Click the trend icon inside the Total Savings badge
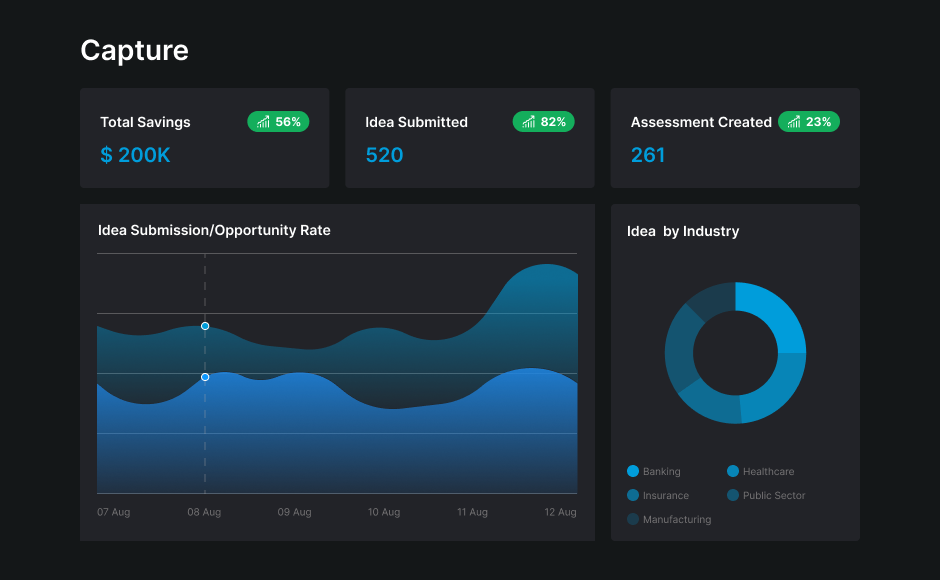This screenshot has height=580, width=940. pyautogui.click(x=262, y=121)
